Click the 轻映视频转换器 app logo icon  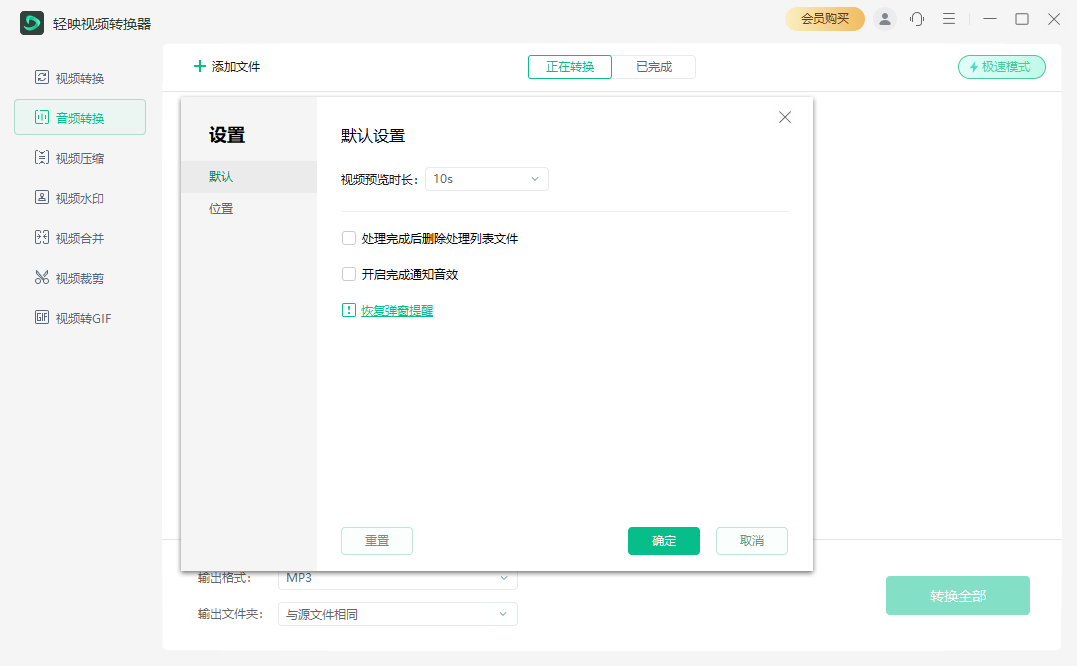coord(32,23)
